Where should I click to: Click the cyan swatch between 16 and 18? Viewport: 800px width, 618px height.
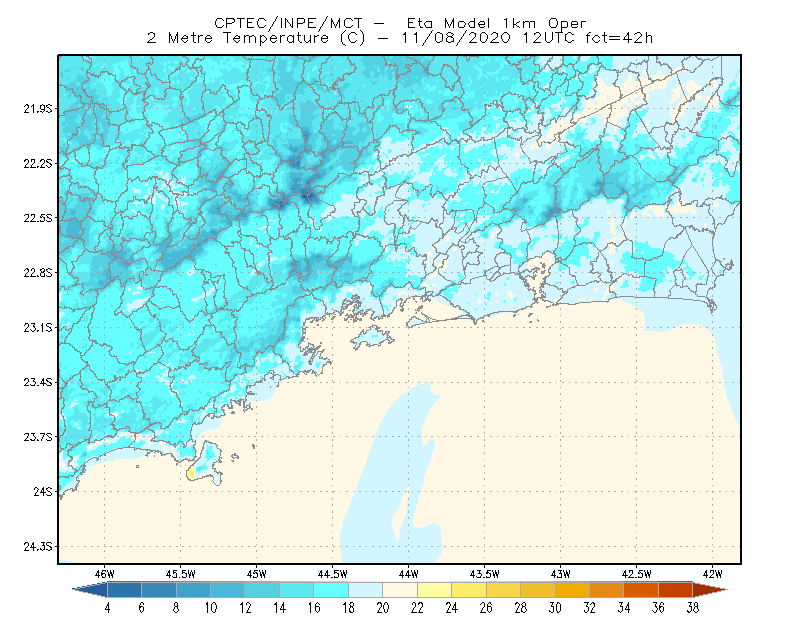click(331, 590)
